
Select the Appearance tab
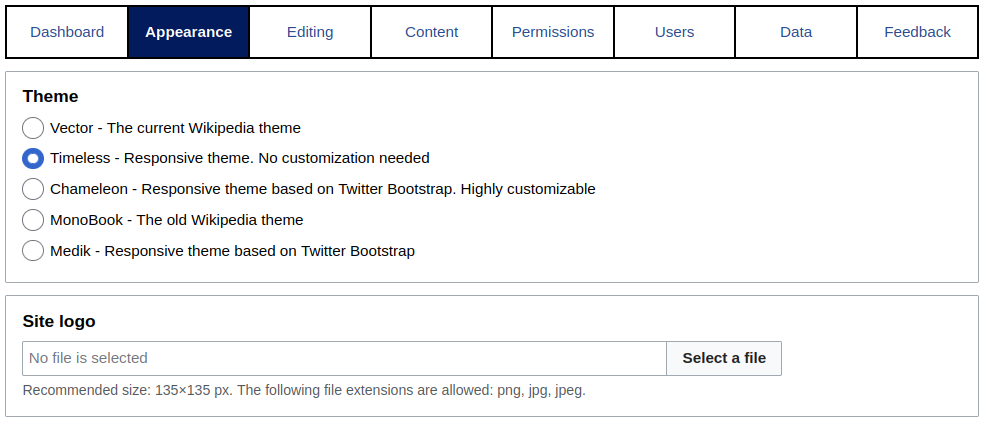pyautogui.click(x=188, y=32)
